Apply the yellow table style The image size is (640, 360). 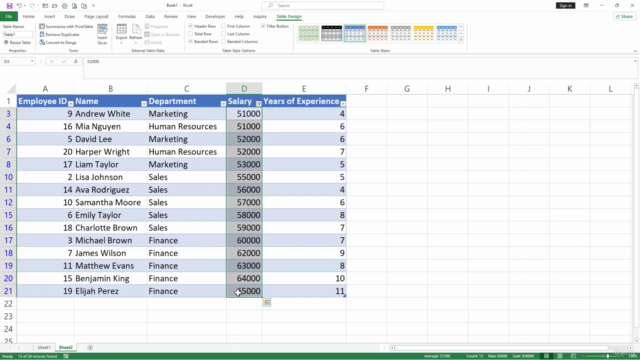(424, 33)
